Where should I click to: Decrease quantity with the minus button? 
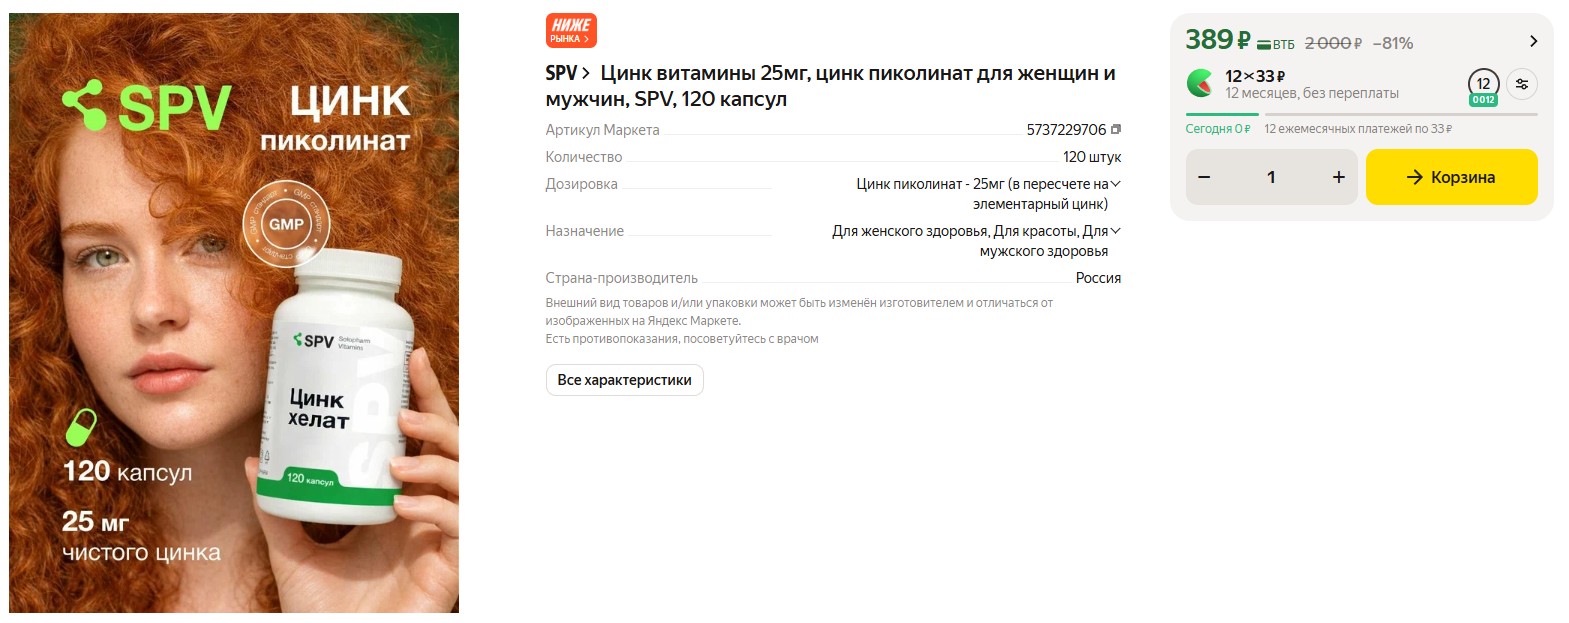1204,177
